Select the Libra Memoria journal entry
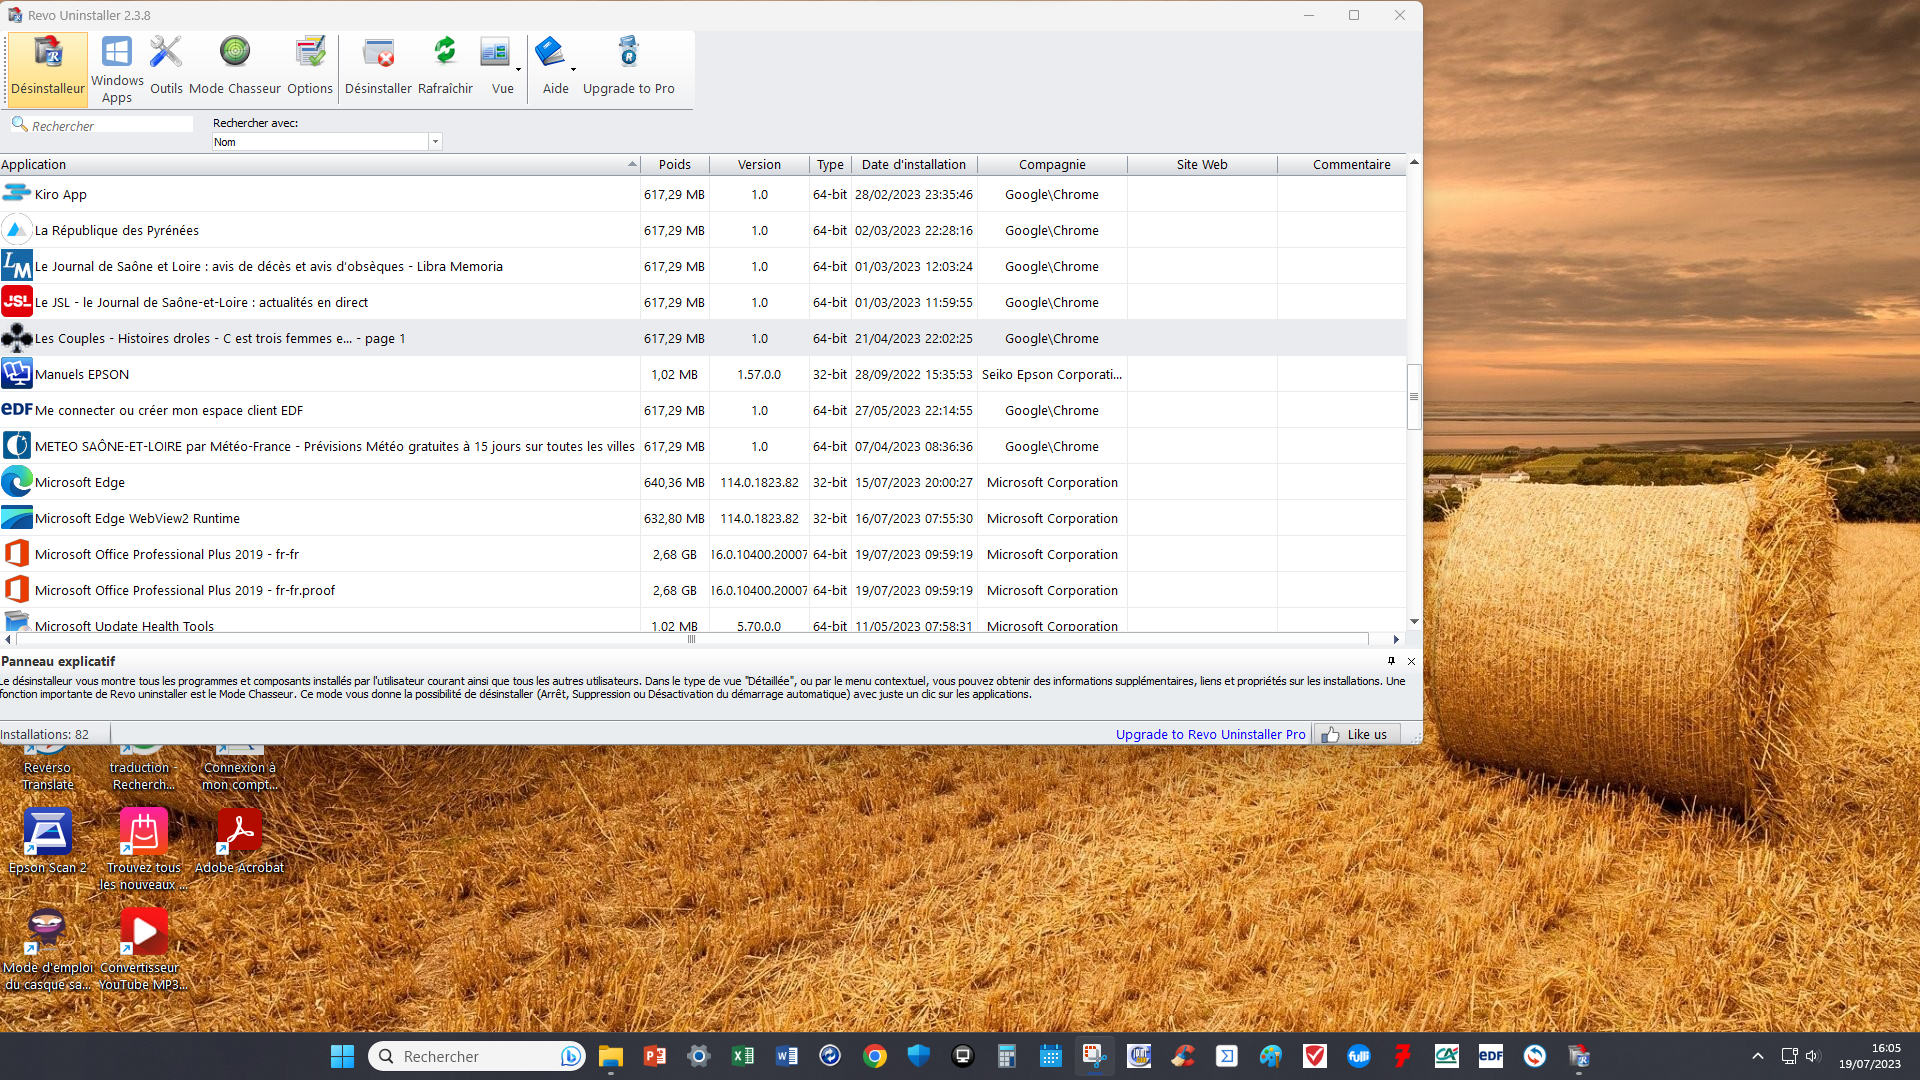Viewport: 1920px width, 1080px height. pos(703,266)
